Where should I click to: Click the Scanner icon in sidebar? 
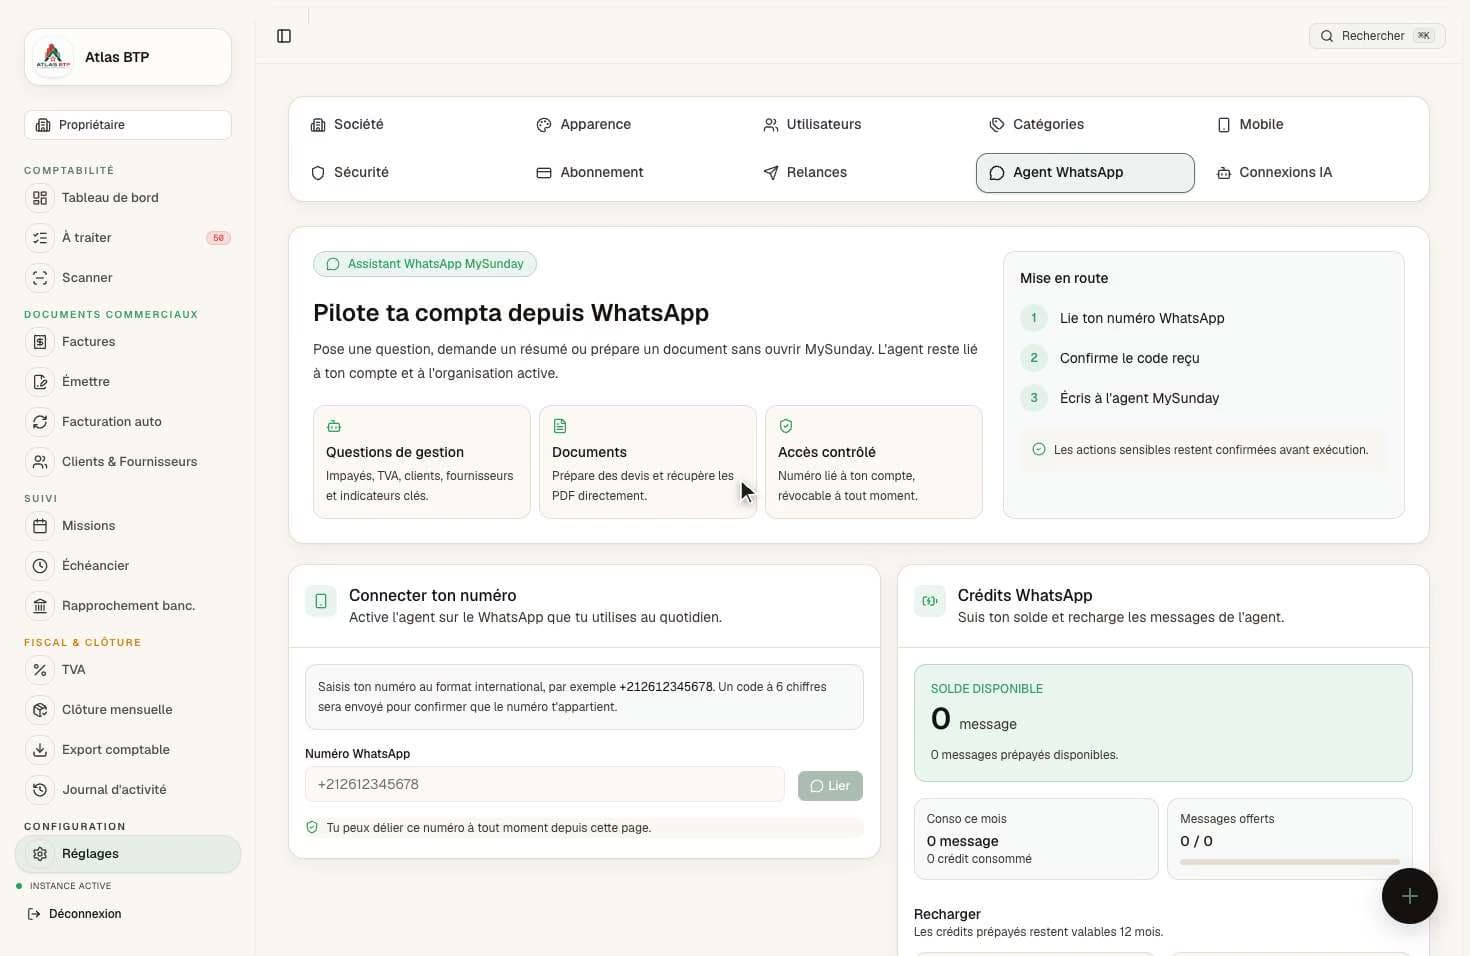pos(40,278)
